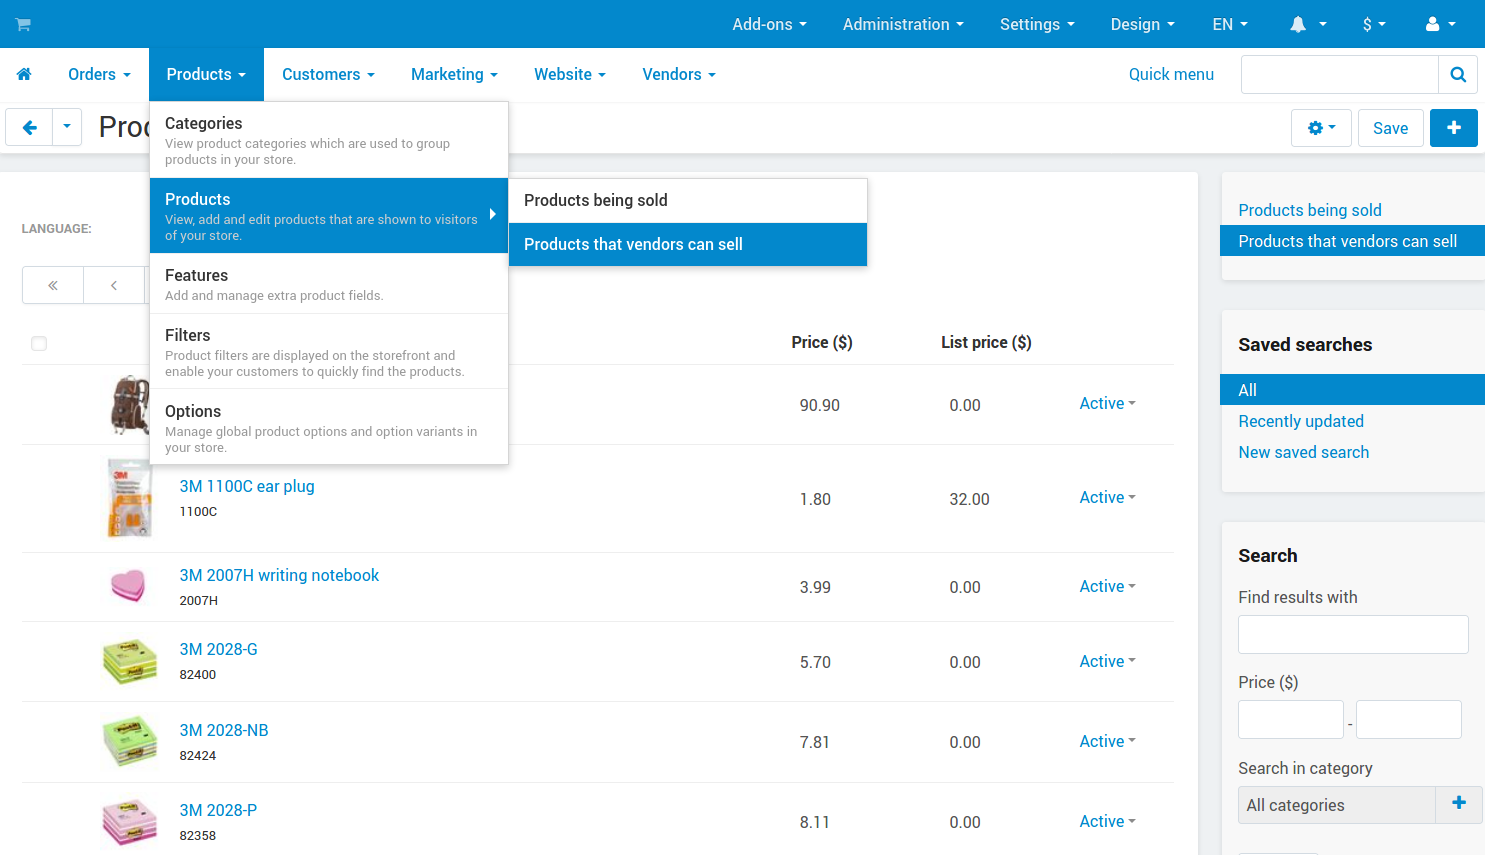Select Features menu entry
Image resolution: width=1485 pixels, height=855 pixels.
pos(329,284)
